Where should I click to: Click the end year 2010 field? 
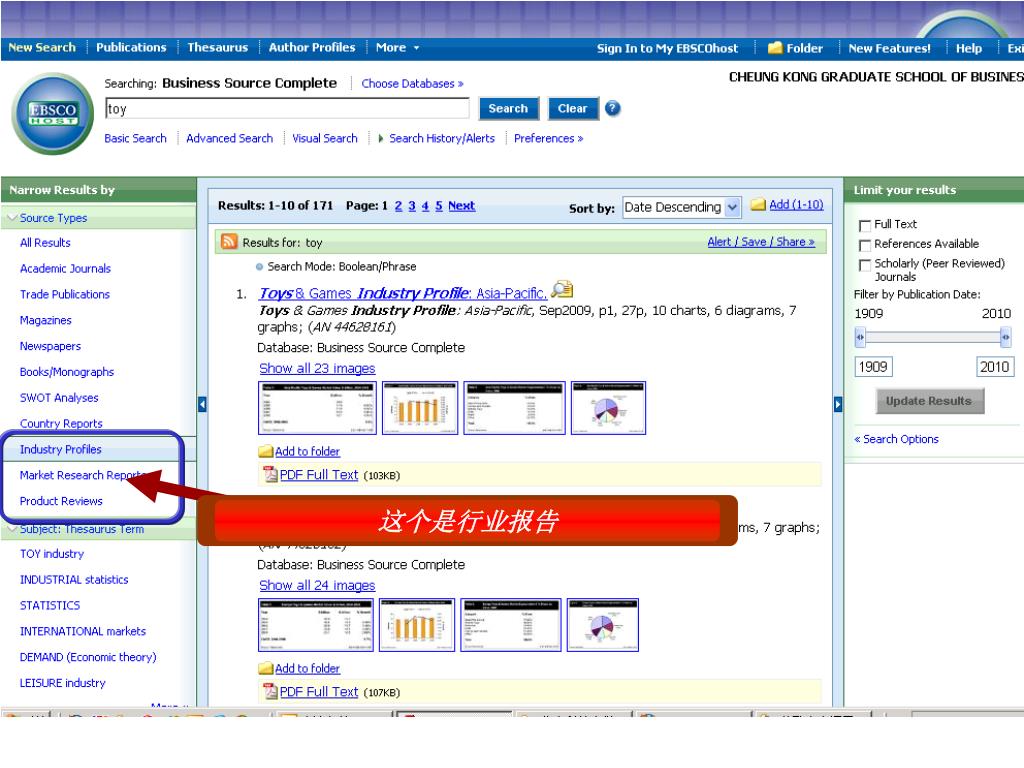(995, 366)
